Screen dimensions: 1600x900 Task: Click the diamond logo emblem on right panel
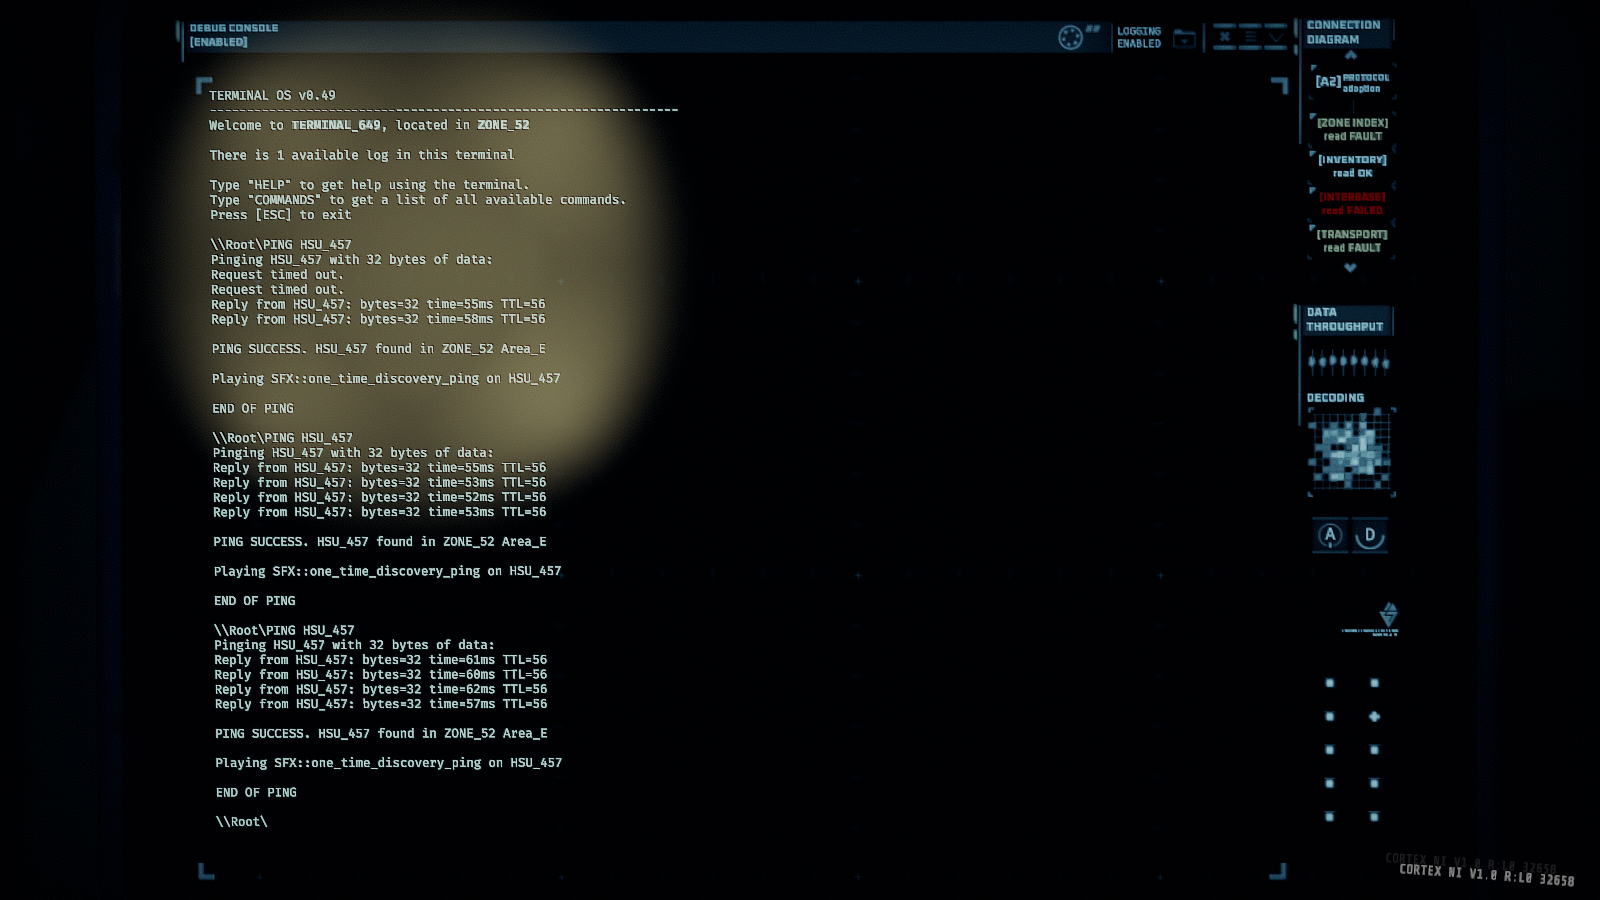(x=1388, y=614)
